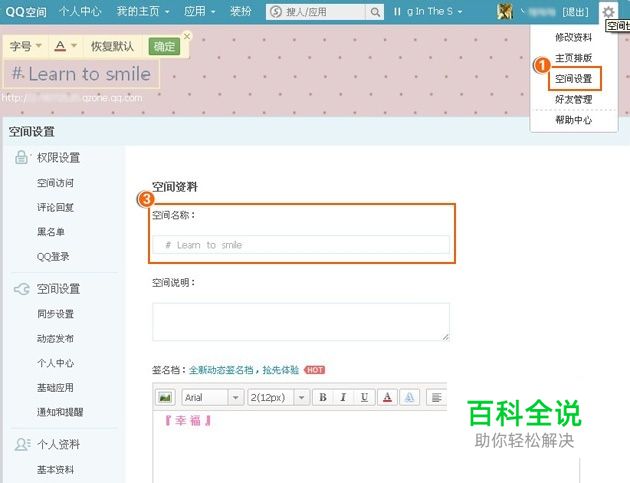Click the HOT badge
Viewport: 630px width, 483px height.
(x=315, y=370)
